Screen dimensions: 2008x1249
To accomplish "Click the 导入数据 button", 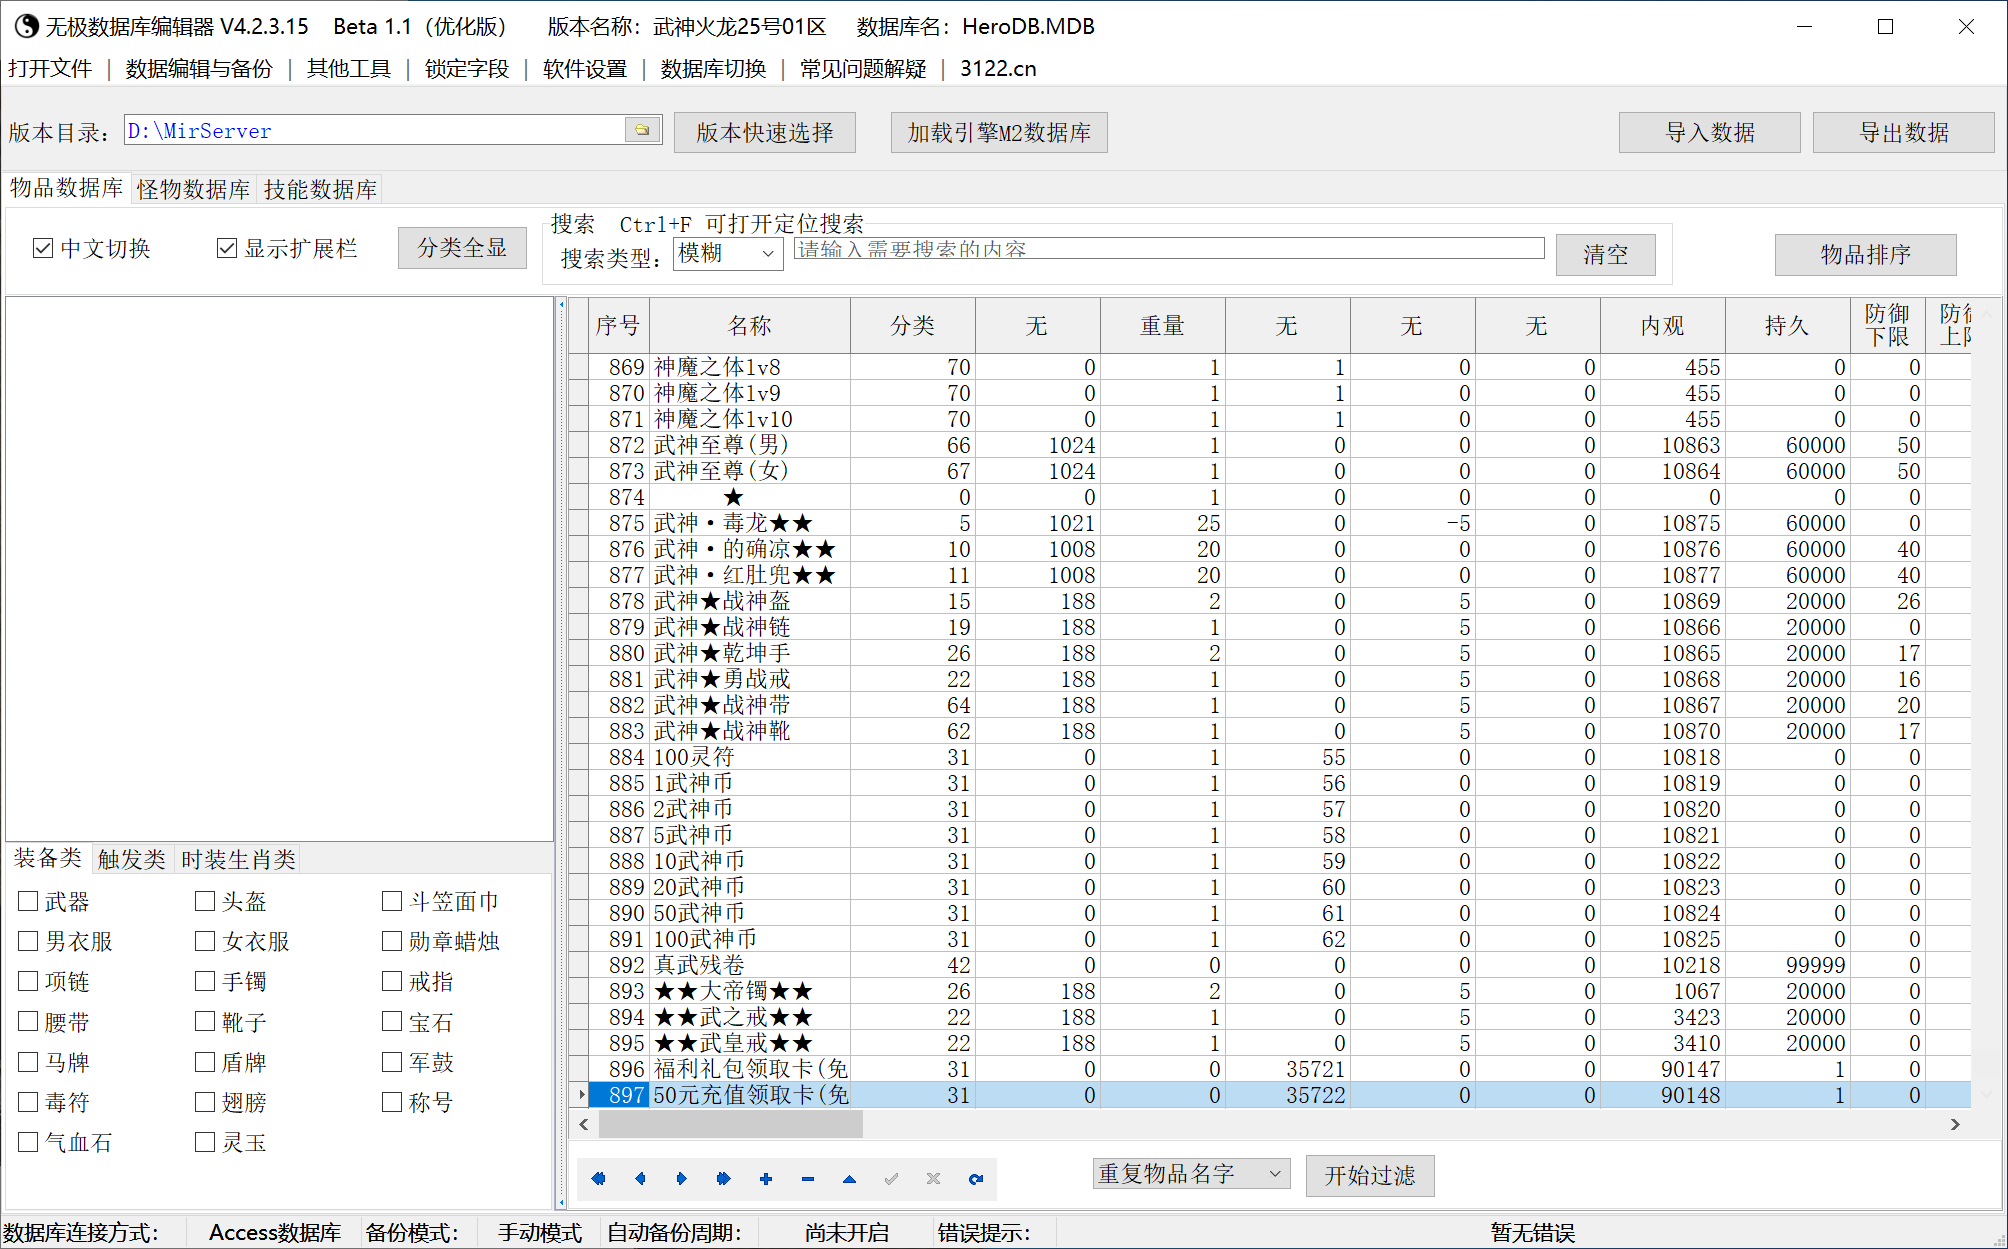I will point(1710,132).
